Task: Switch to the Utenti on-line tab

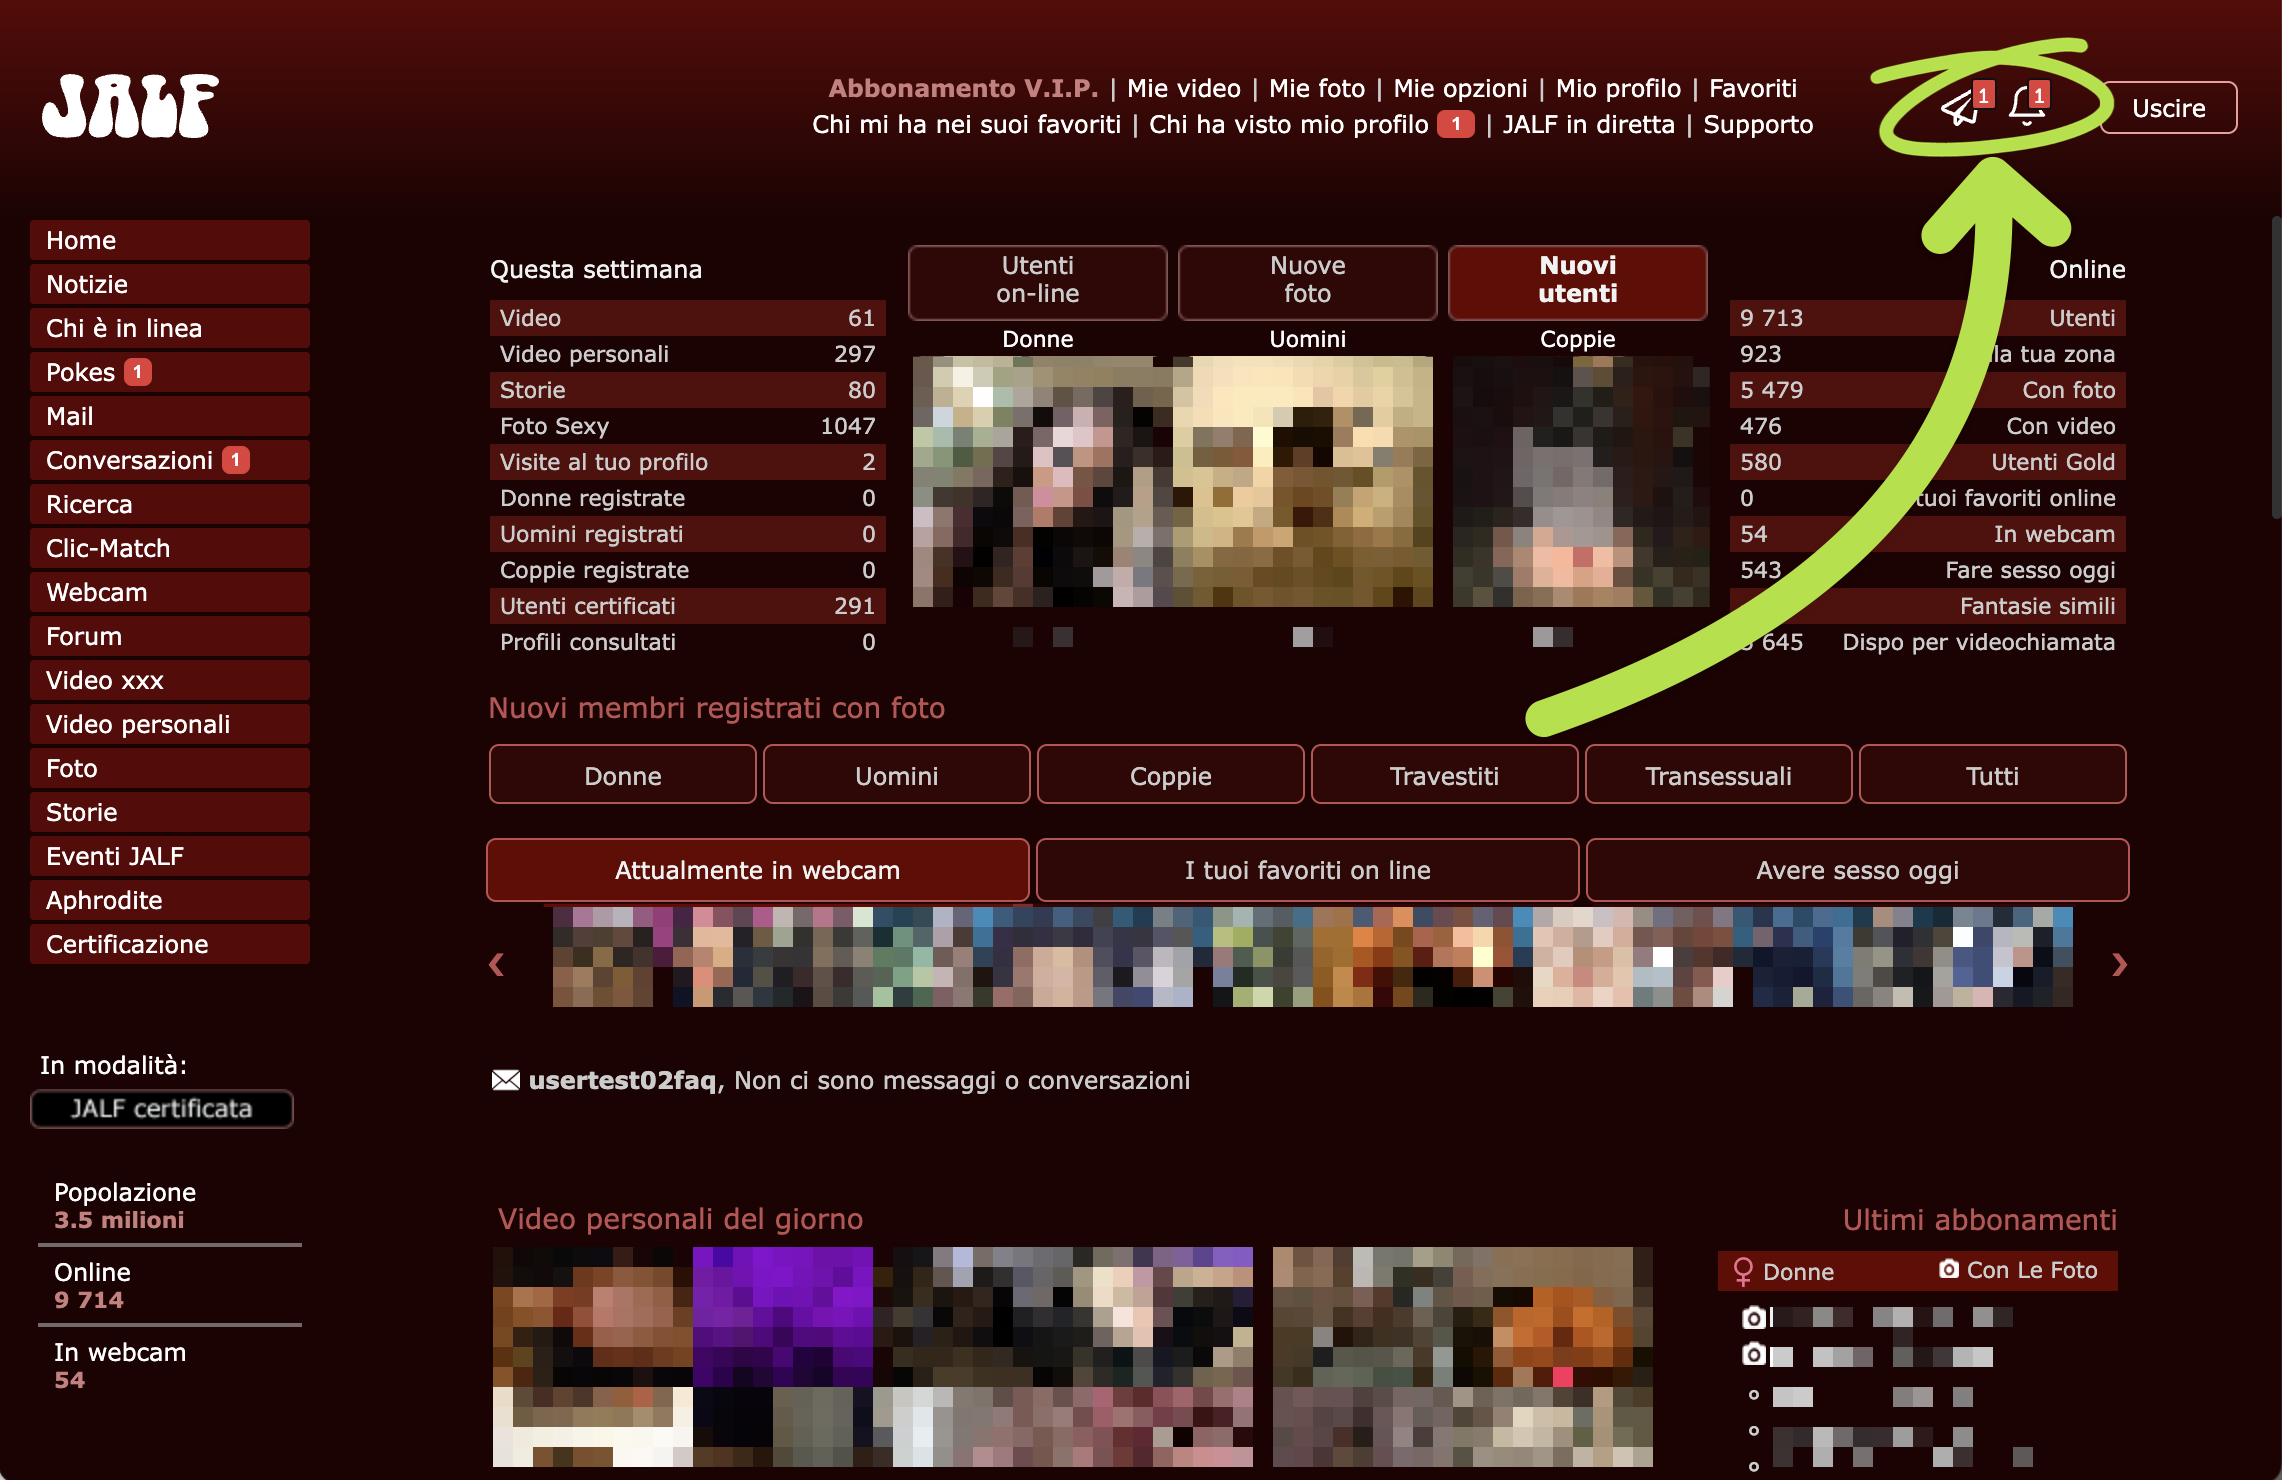Action: [1038, 282]
